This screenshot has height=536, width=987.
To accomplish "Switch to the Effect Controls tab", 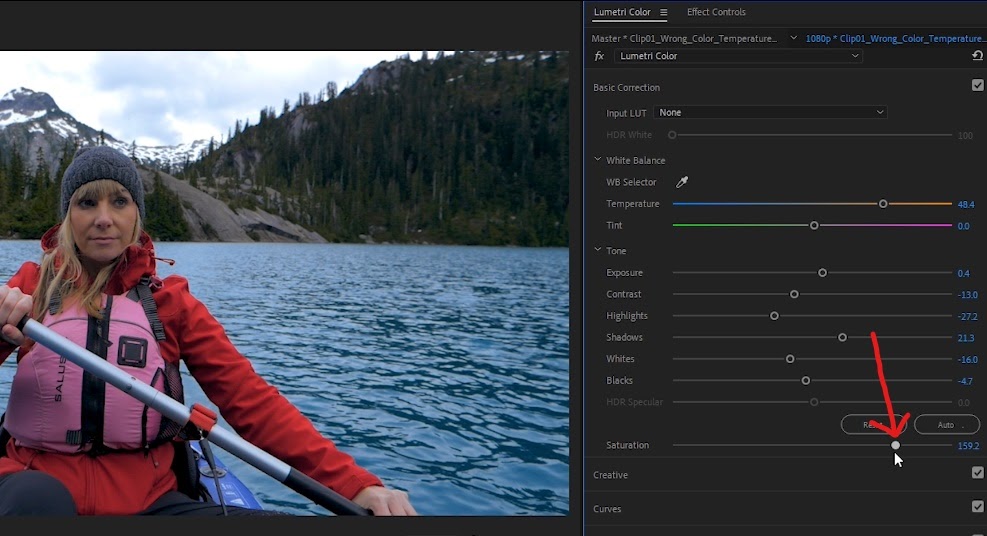I will 716,12.
